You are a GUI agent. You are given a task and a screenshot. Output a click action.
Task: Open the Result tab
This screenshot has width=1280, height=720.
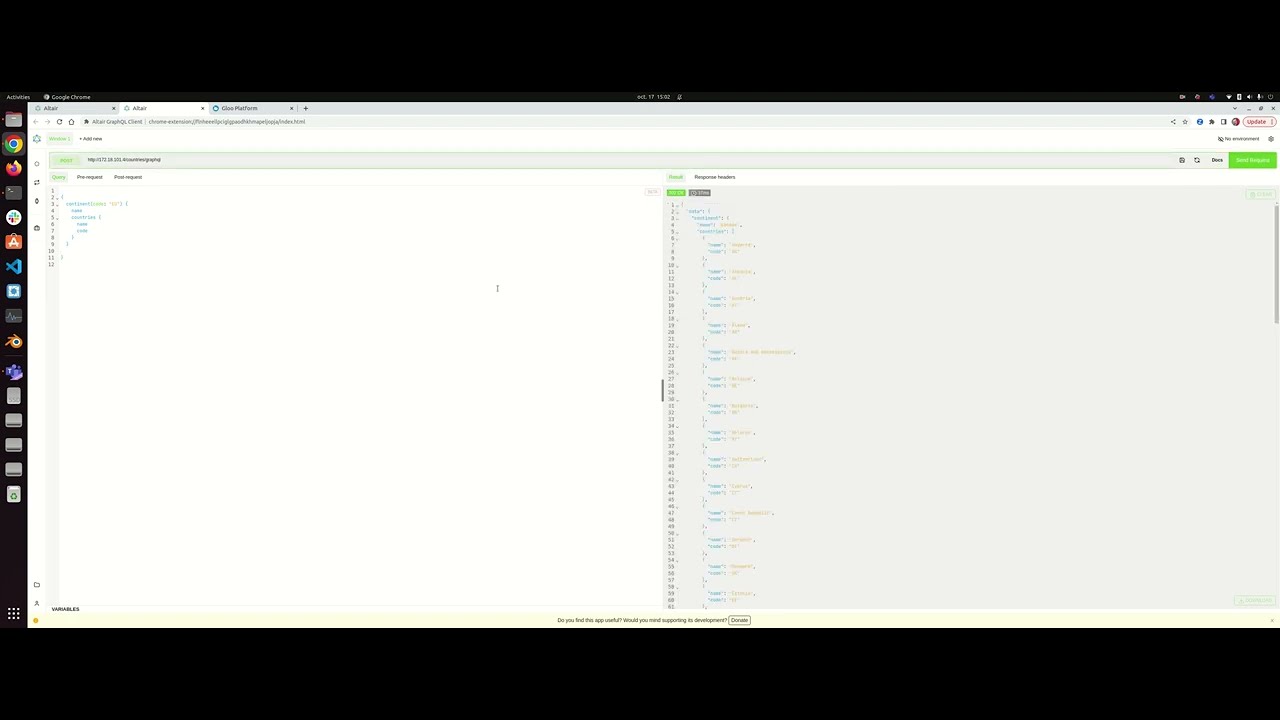[x=676, y=177]
